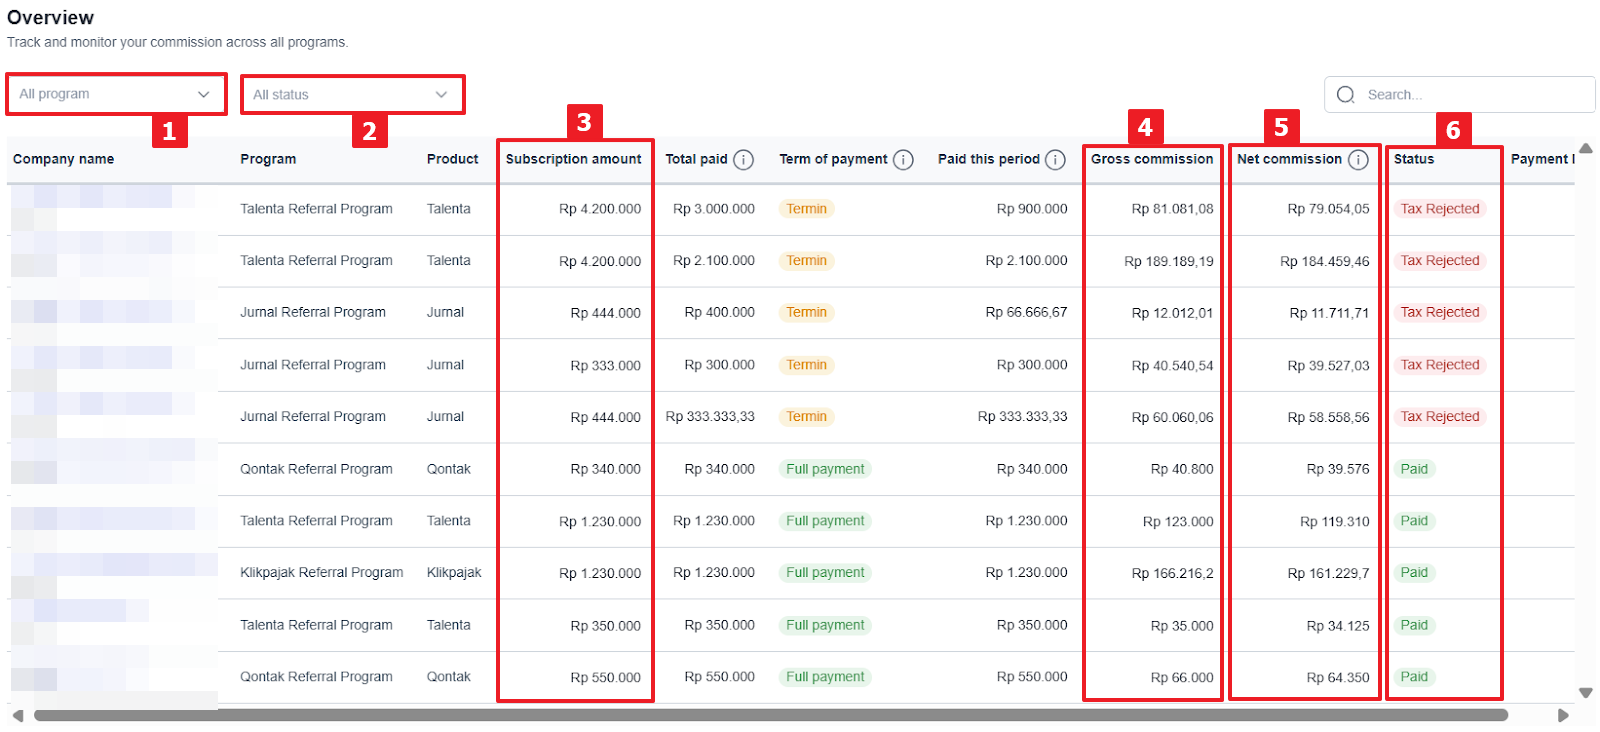Click the info icon beside Total paid
The width and height of the screenshot is (1600, 732).
coord(743,160)
